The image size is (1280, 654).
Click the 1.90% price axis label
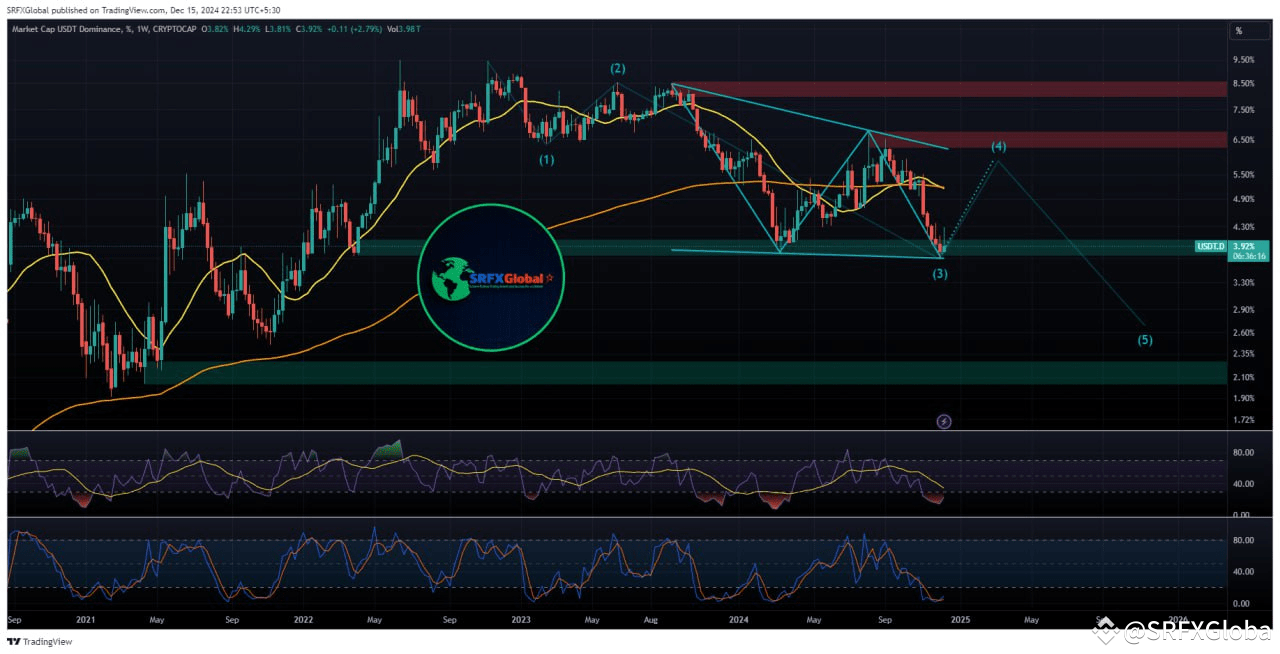(1244, 397)
